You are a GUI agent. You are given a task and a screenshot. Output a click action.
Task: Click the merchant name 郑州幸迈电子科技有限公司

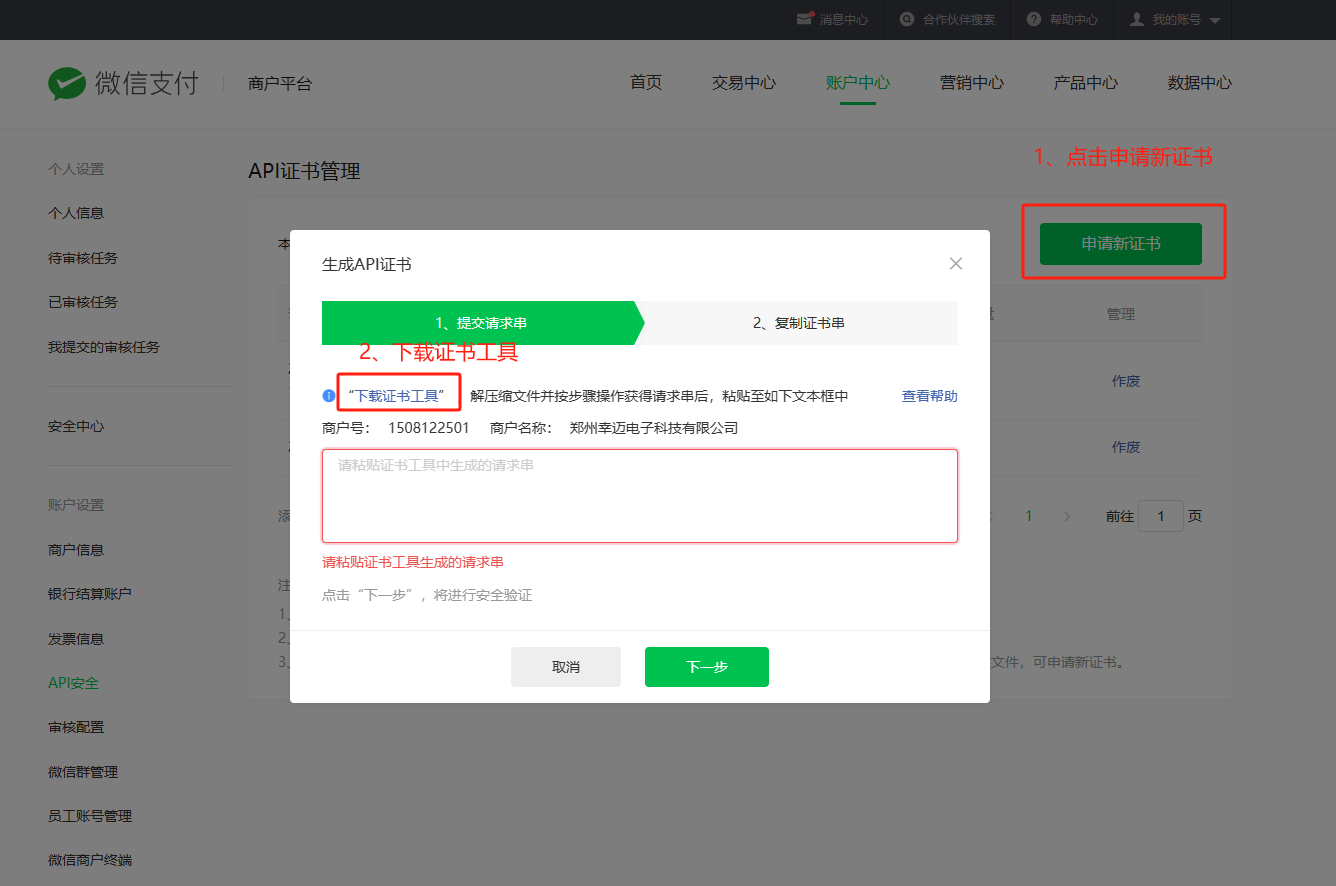click(654, 428)
